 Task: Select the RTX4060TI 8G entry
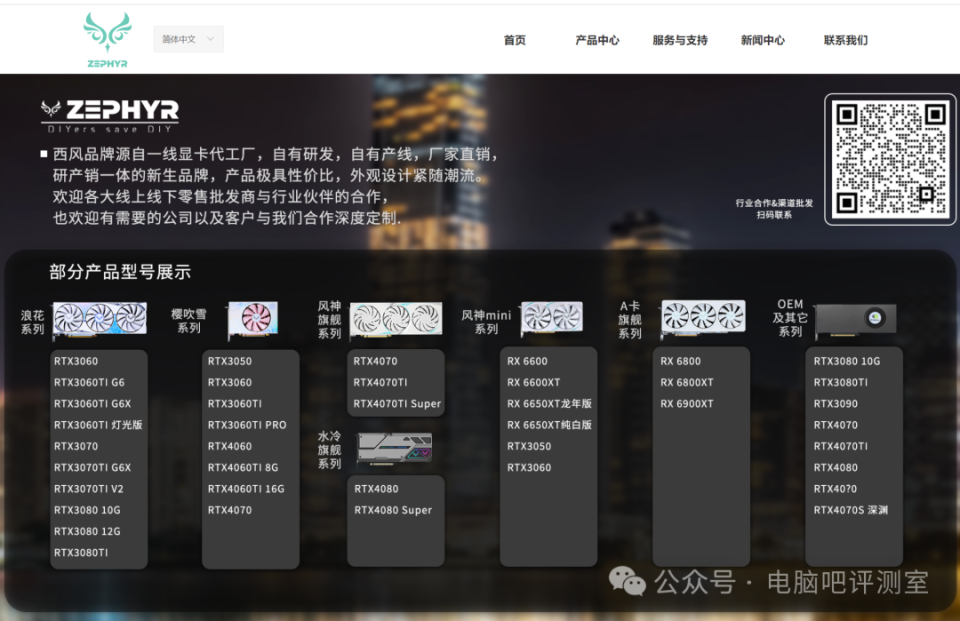coord(242,467)
